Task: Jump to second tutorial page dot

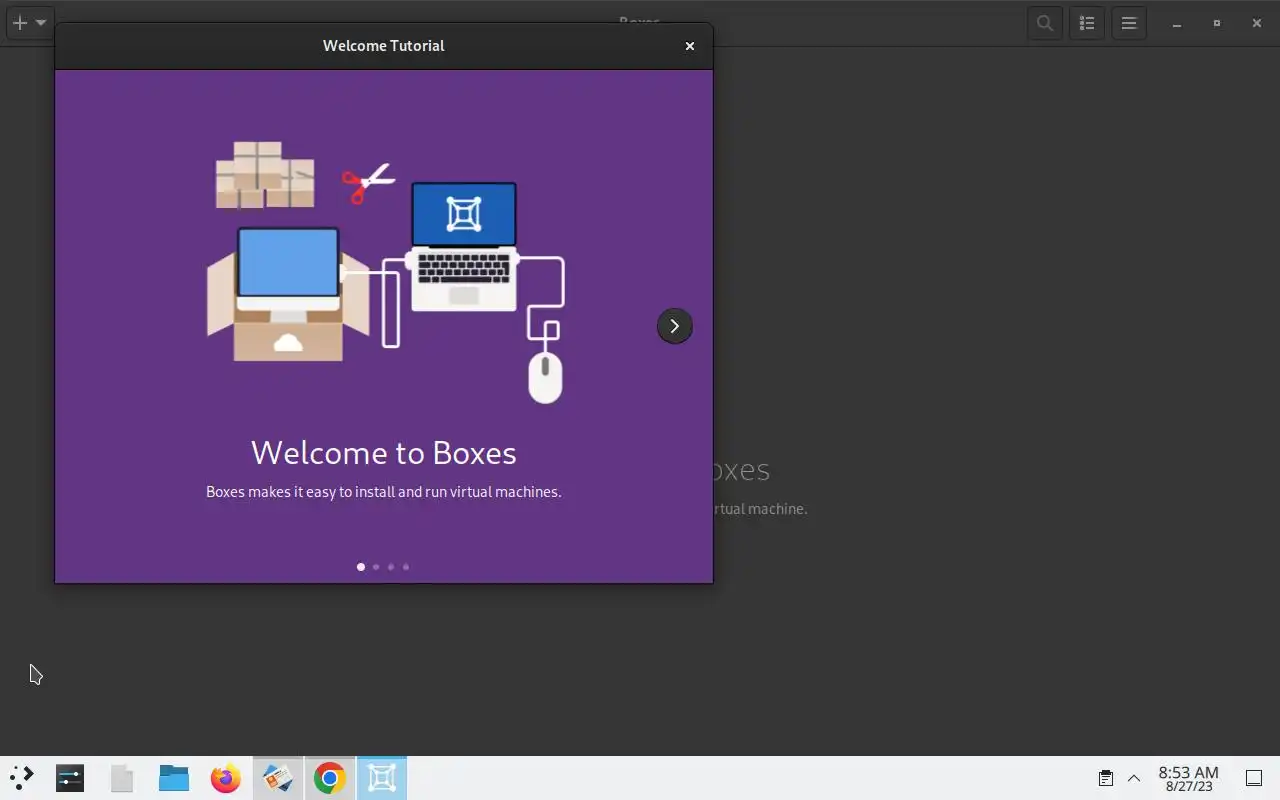Action: coord(376,567)
